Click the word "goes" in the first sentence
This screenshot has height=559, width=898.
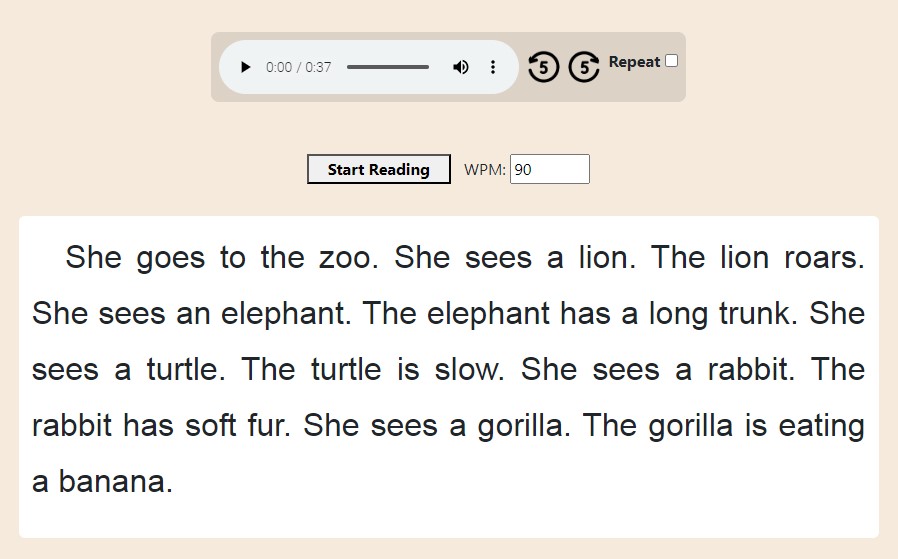170,258
